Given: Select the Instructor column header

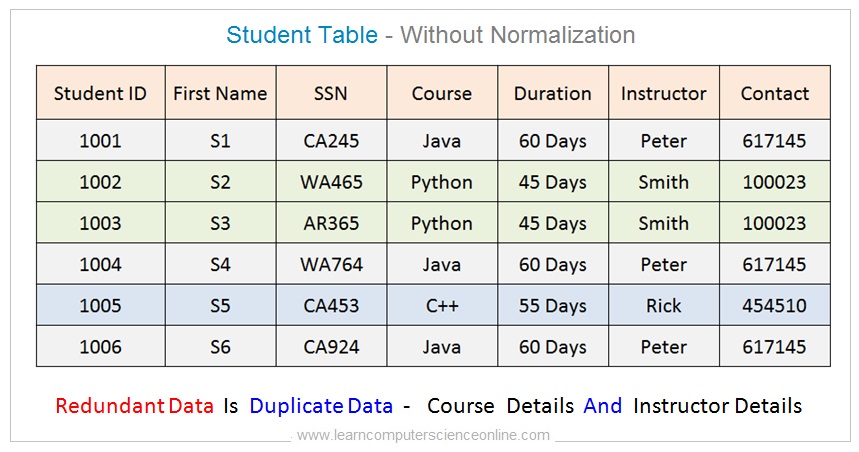Looking at the screenshot, I should pyautogui.click(x=663, y=93).
